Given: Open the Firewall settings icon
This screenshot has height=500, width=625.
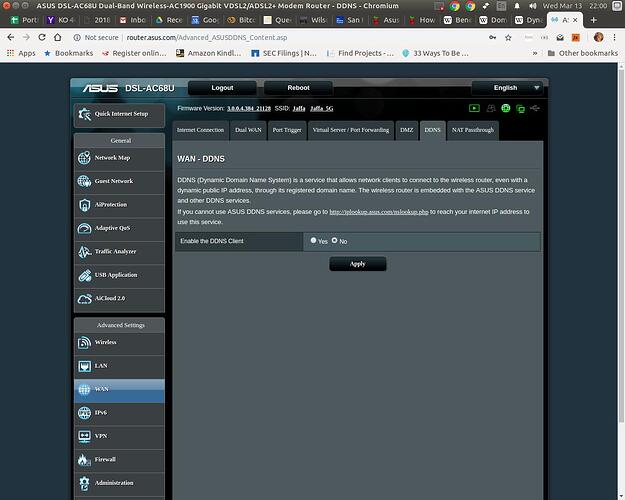Looking at the screenshot, I should pos(84,460).
